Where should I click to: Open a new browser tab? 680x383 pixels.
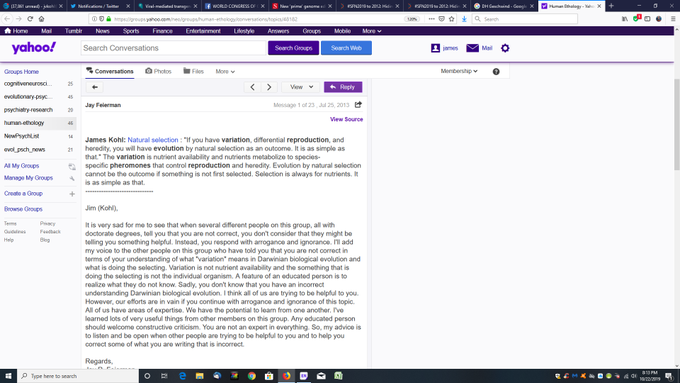coord(611,6)
